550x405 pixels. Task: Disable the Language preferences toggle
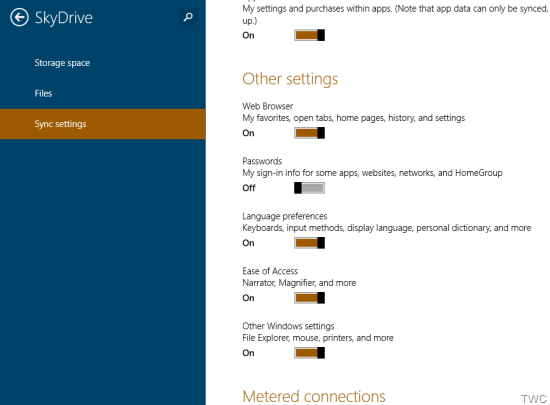coord(309,243)
